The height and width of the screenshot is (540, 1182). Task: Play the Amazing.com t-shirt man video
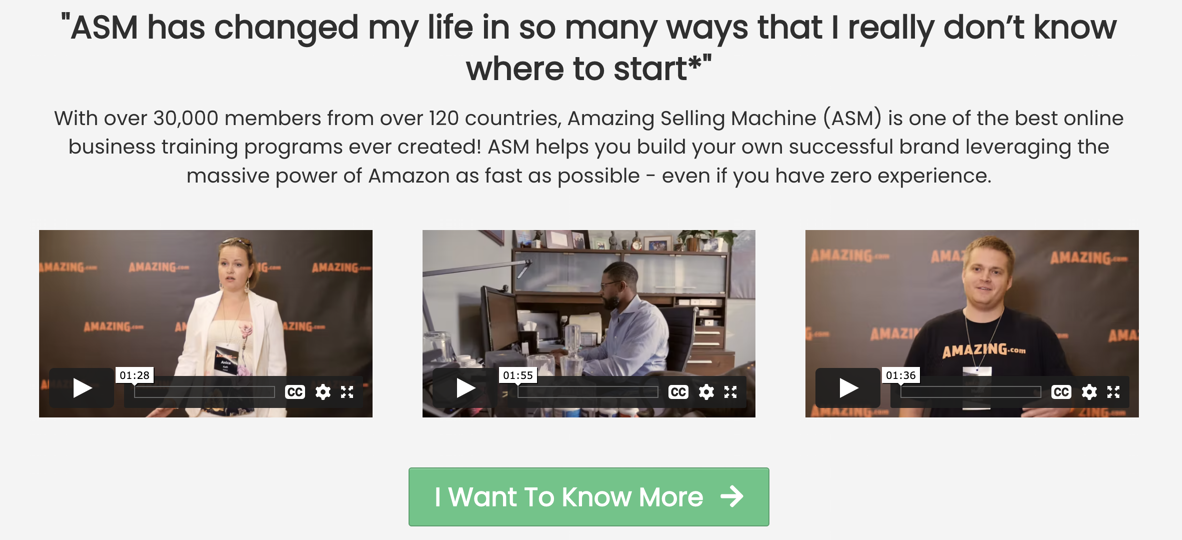[x=848, y=388]
